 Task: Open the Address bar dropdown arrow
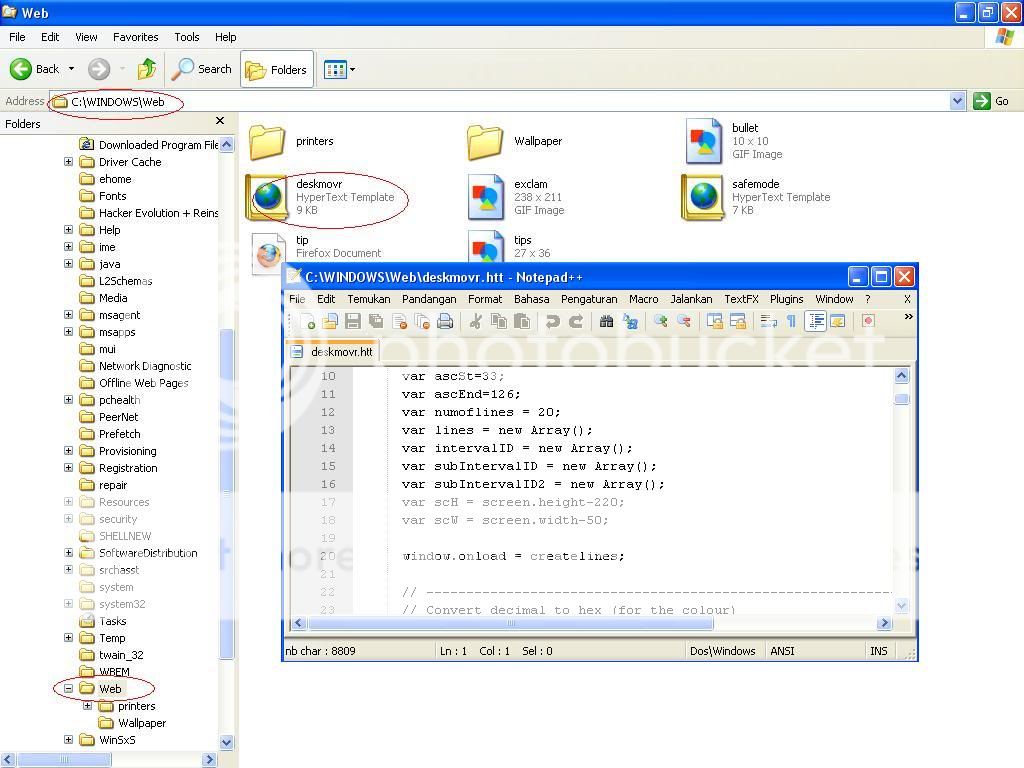(957, 101)
